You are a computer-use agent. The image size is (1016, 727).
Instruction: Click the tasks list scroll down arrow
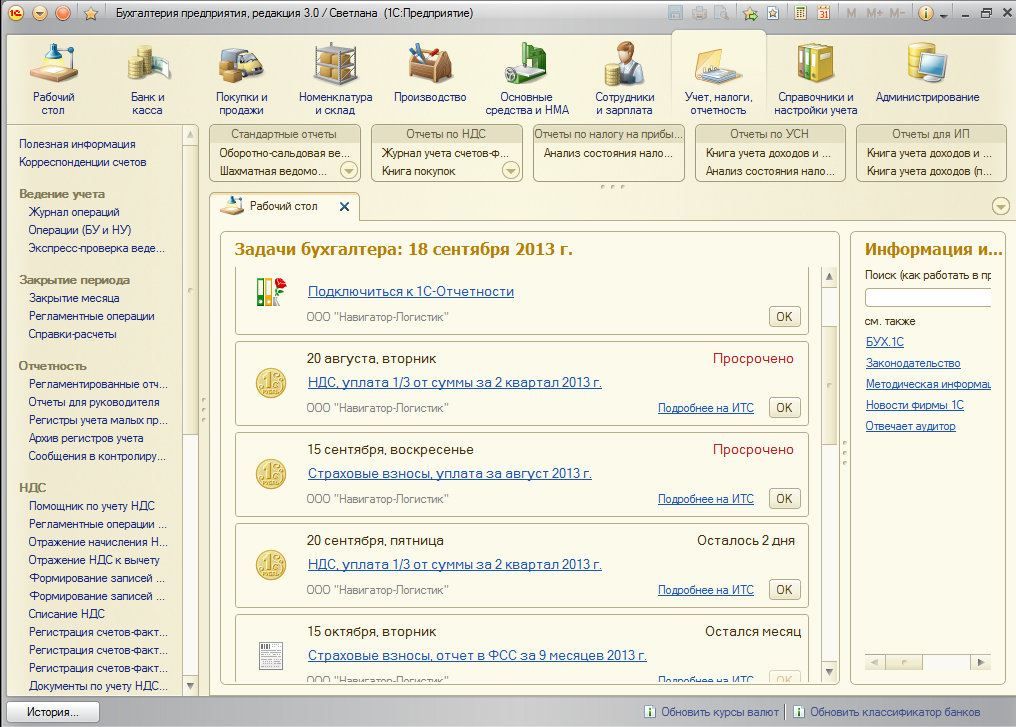pyautogui.click(x=829, y=671)
